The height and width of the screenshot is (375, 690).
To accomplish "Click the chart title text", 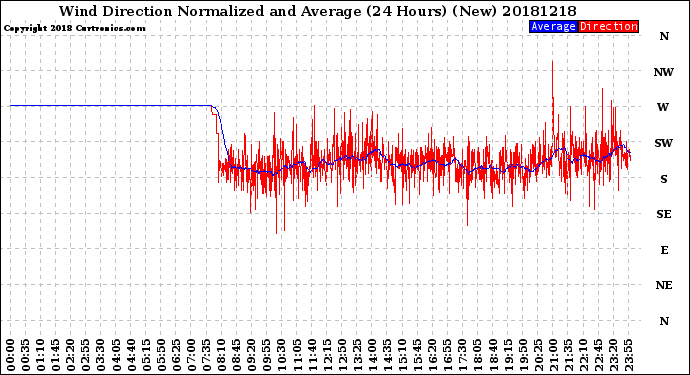I will click(x=318, y=11).
